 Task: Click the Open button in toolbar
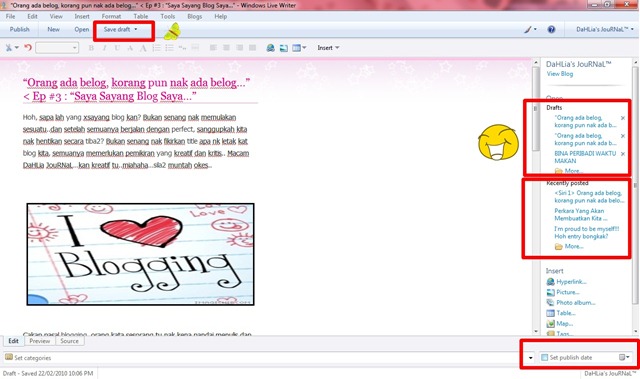(x=82, y=29)
